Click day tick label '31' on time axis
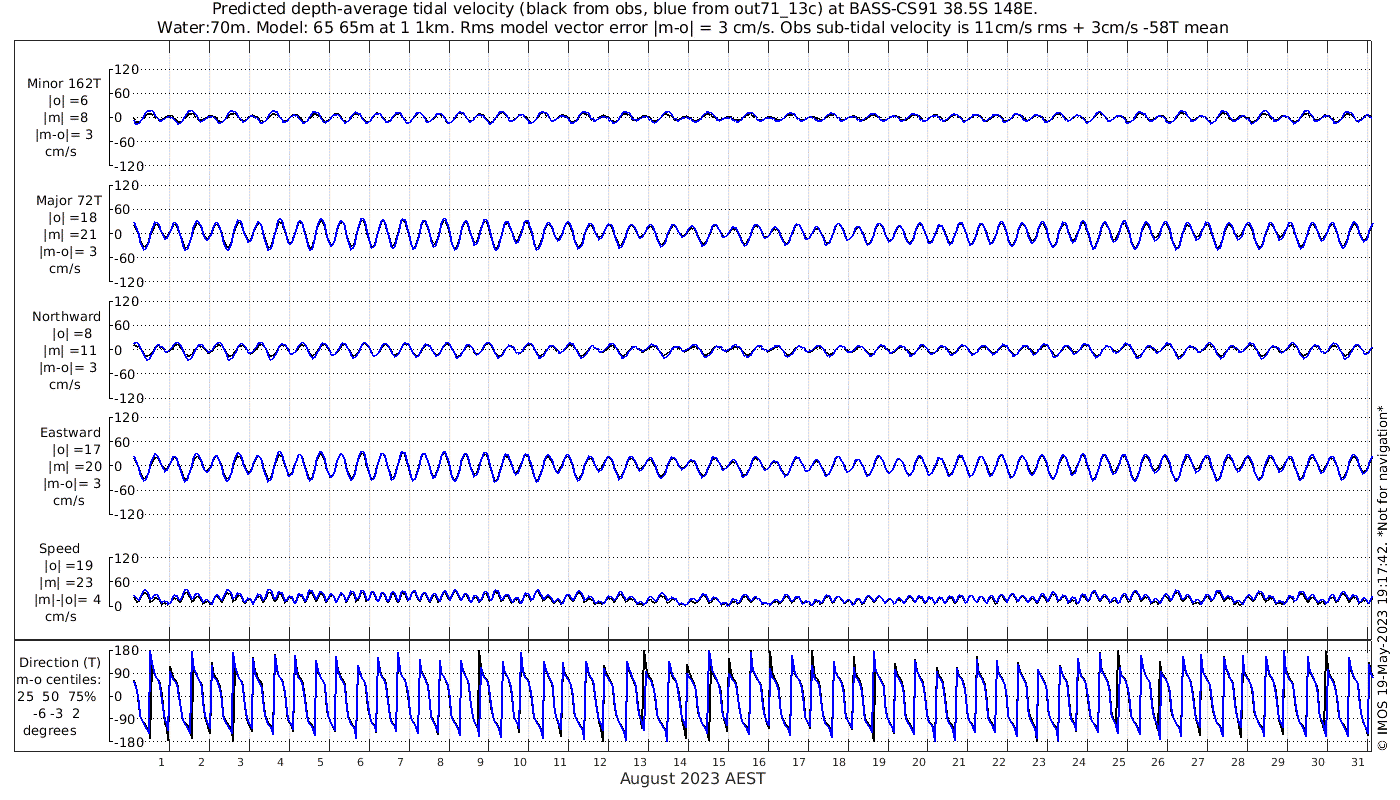The width and height of the screenshot is (1400, 800). pos(1357,762)
